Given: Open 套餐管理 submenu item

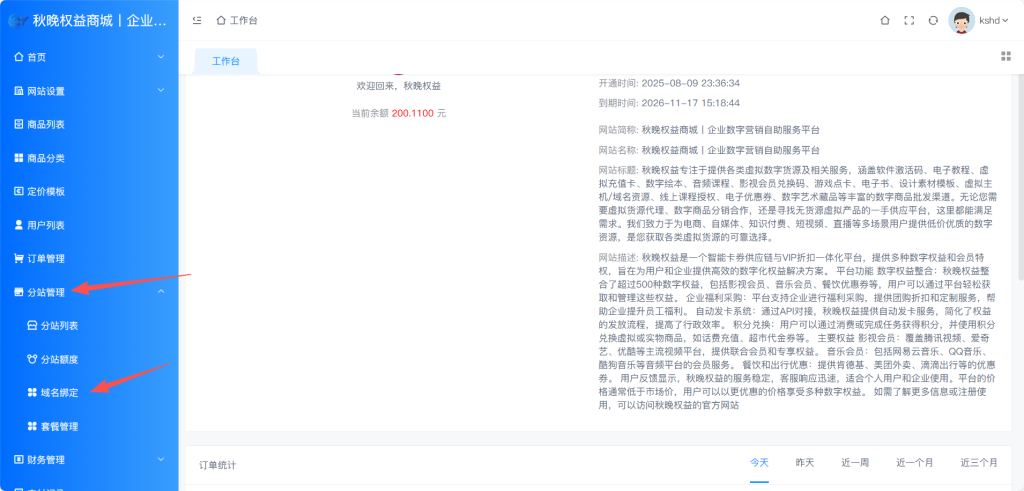Looking at the screenshot, I should click(59, 427).
